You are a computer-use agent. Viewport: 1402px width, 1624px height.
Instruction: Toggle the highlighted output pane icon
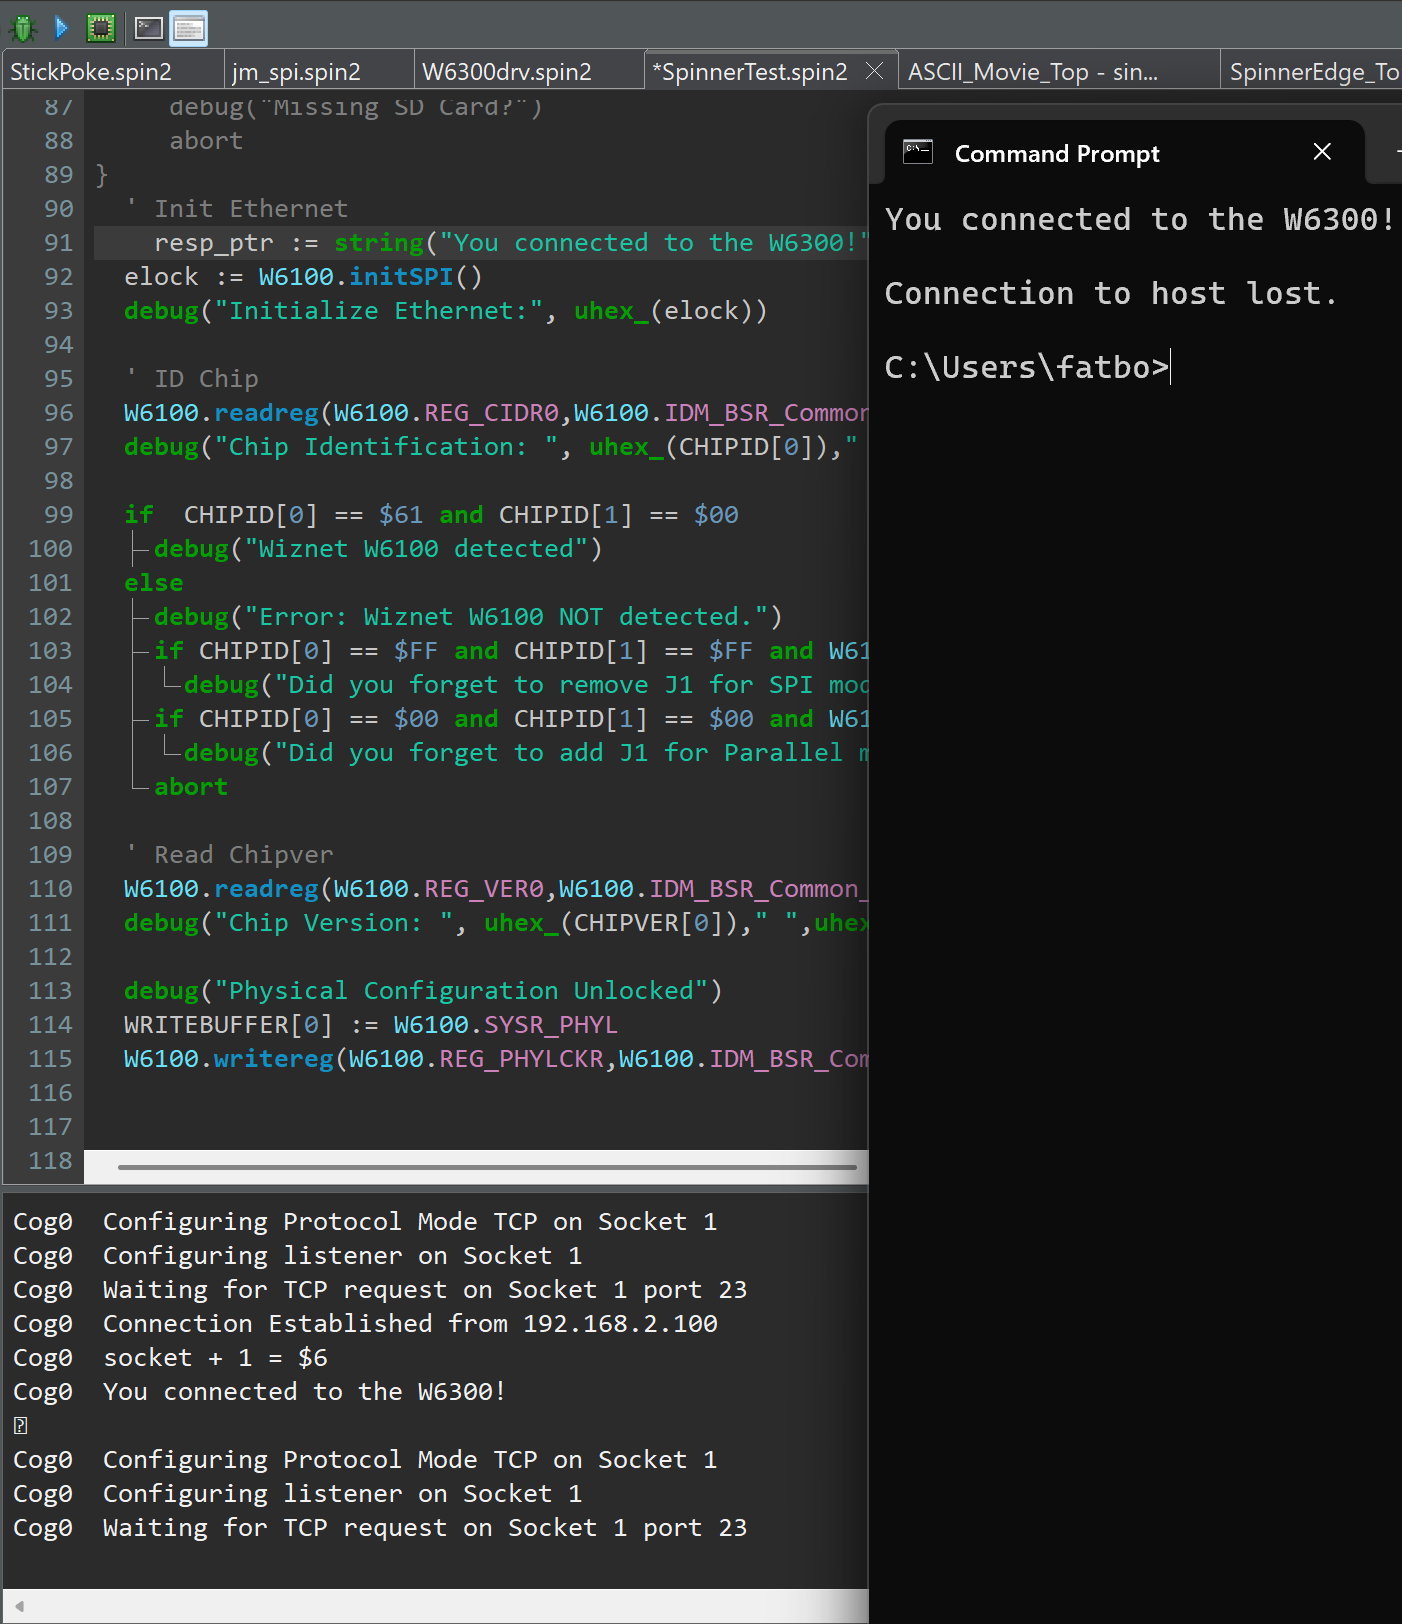pyautogui.click(x=188, y=28)
